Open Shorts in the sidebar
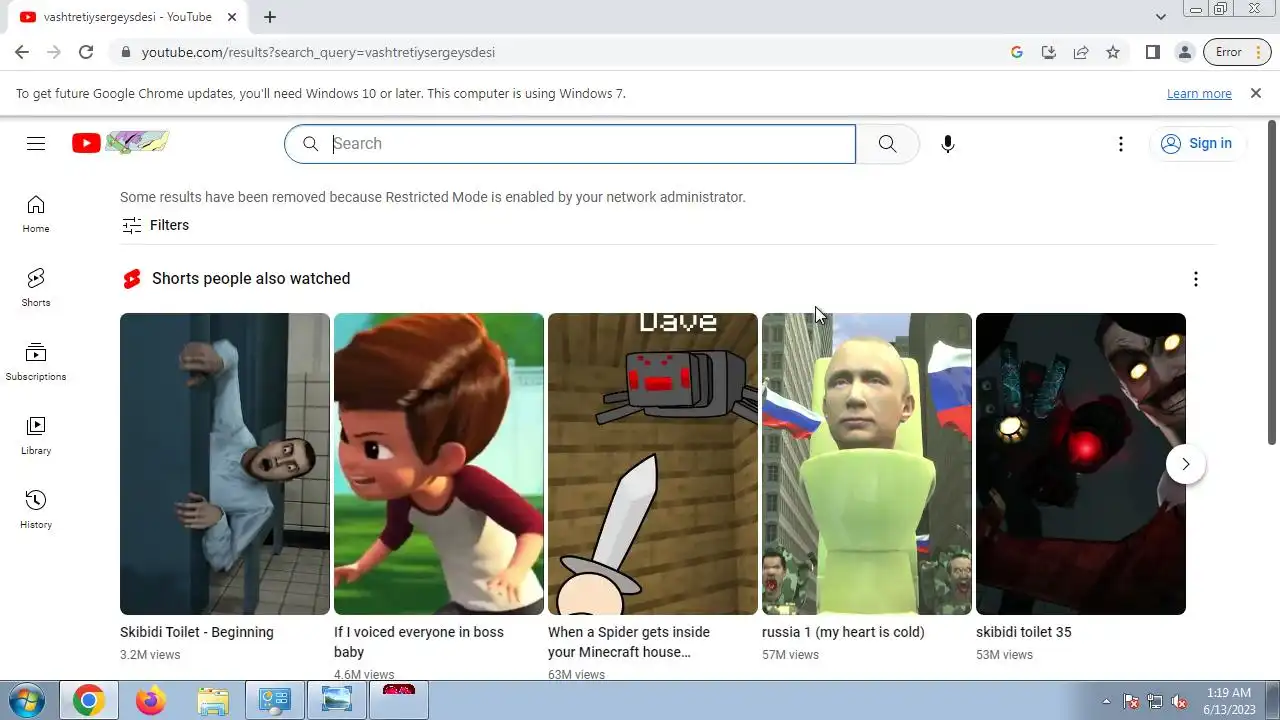This screenshot has height=720, width=1280. click(x=36, y=288)
